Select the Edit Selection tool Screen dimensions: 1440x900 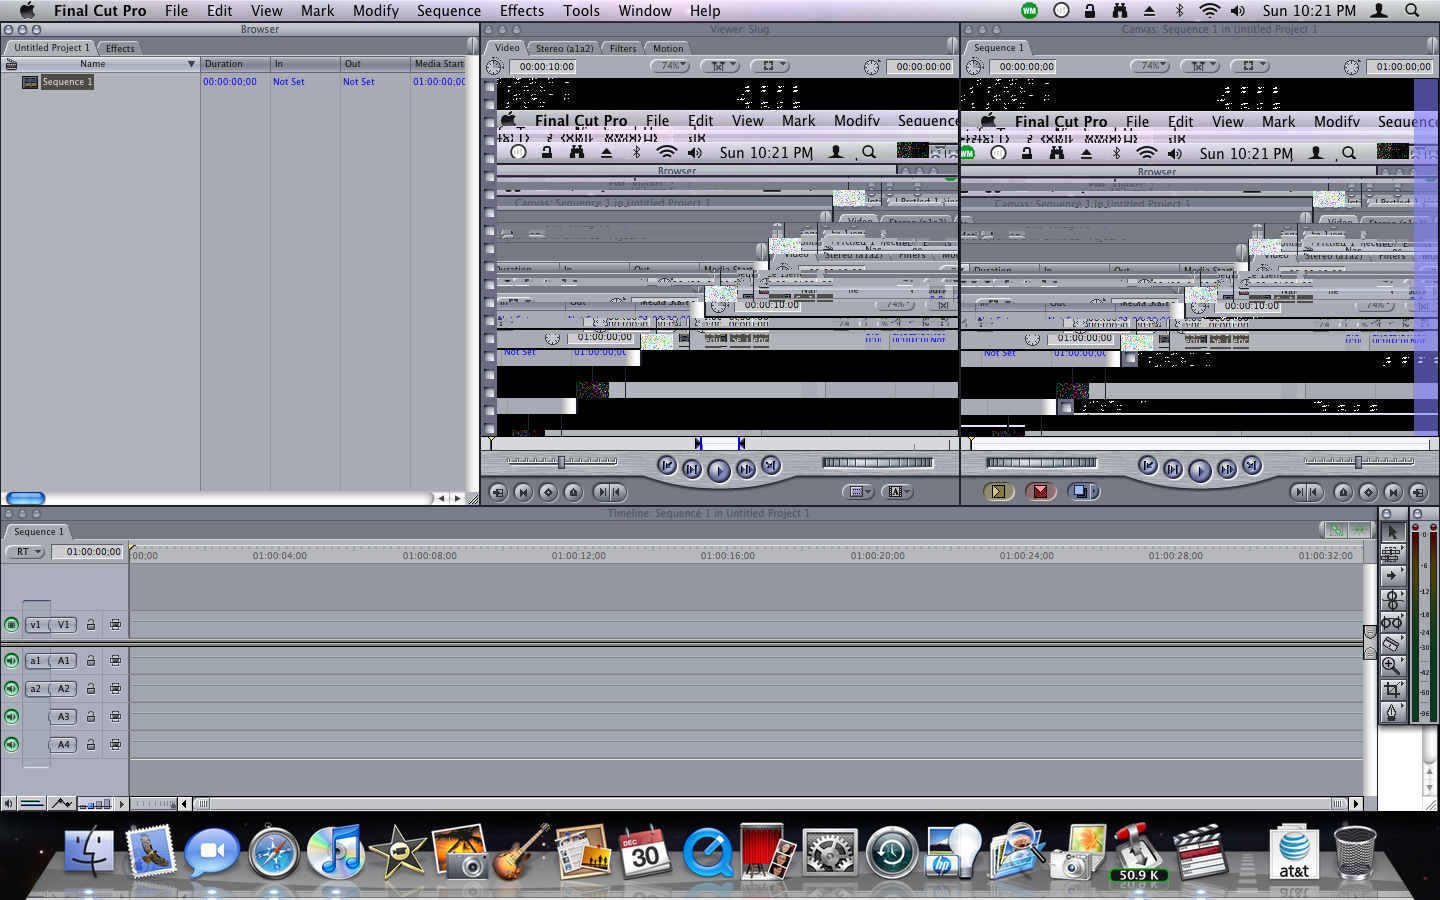1392,554
